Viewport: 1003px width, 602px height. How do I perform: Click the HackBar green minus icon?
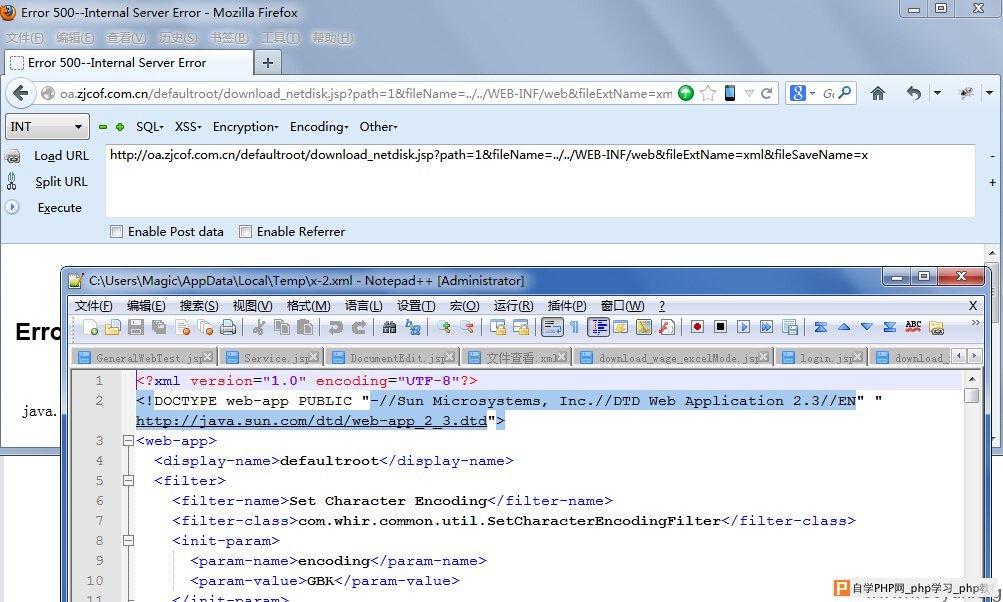click(103, 127)
